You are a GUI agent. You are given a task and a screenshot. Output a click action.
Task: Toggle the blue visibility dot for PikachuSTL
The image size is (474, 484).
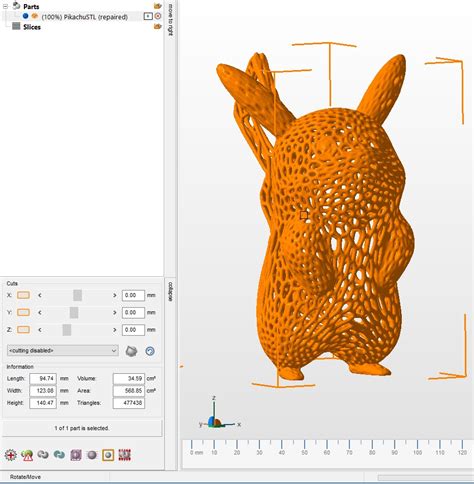tap(25, 16)
